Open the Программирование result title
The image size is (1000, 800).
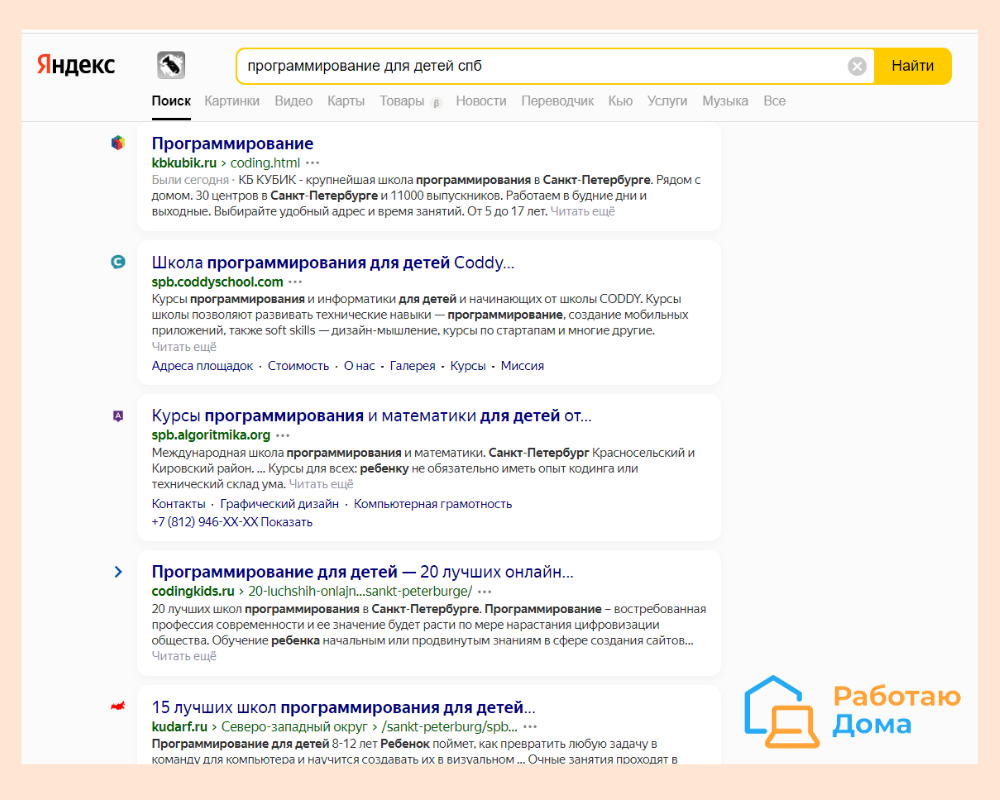pyautogui.click(x=232, y=143)
